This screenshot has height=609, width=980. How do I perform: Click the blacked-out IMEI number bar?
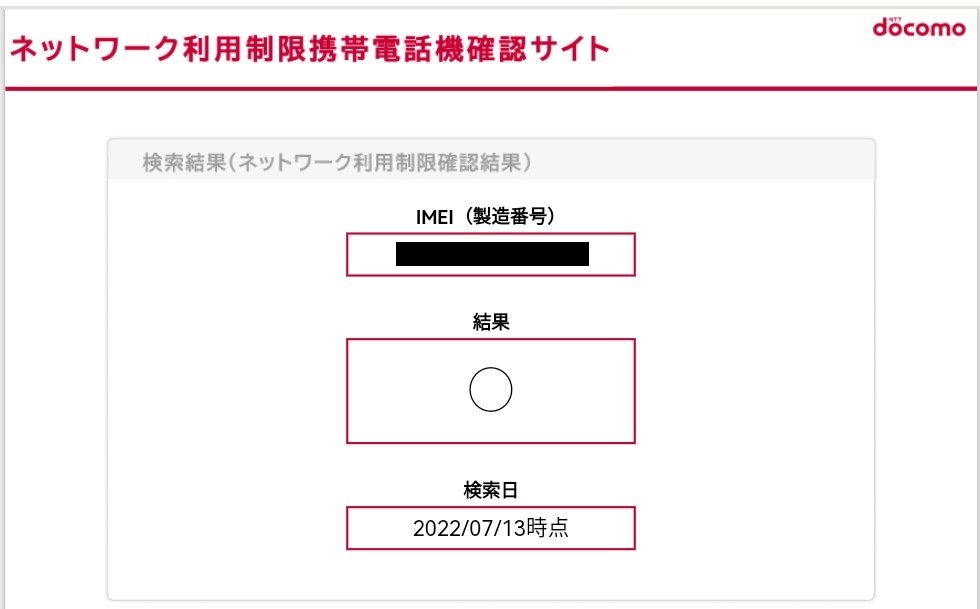click(x=492, y=254)
